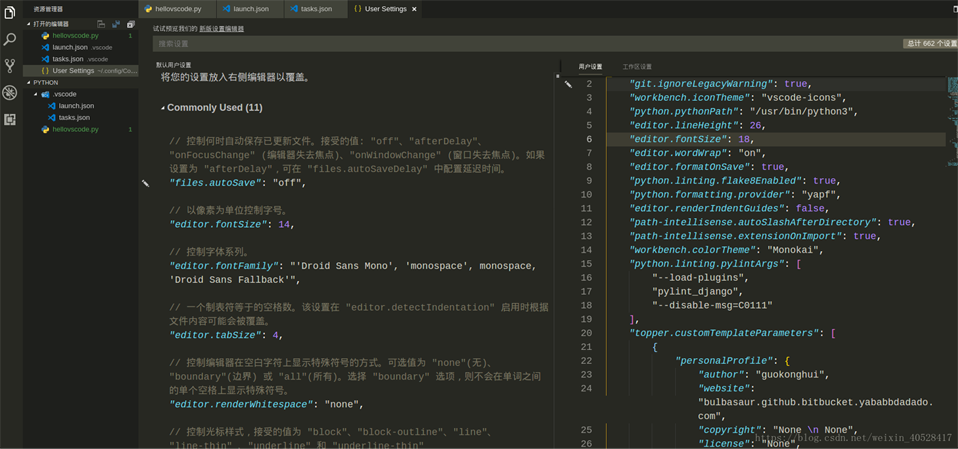Click the "editor.fontFamily" default setting key
Viewport: 958px width, 449px height.
point(224,266)
